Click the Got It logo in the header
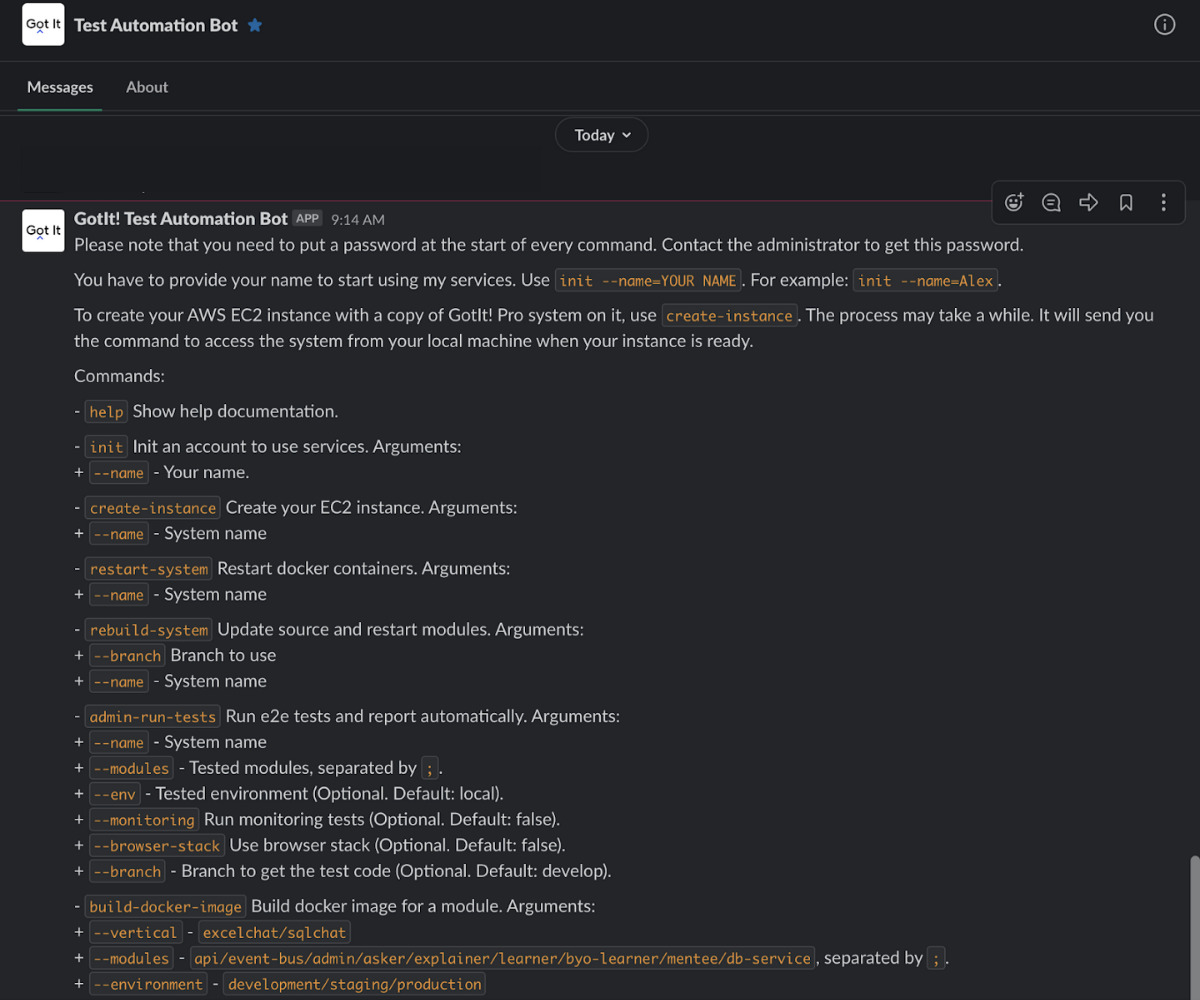Image resolution: width=1200 pixels, height=1000 pixels. coord(44,25)
